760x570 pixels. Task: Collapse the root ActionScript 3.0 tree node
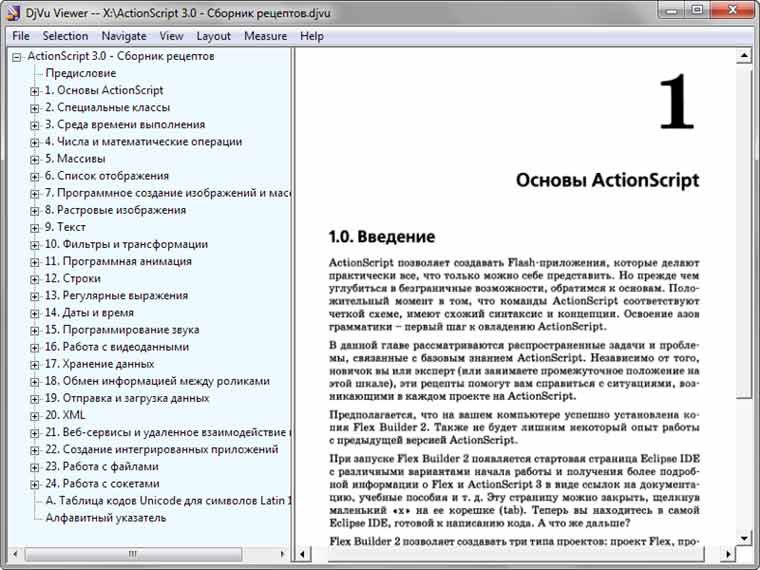[17, 57]
